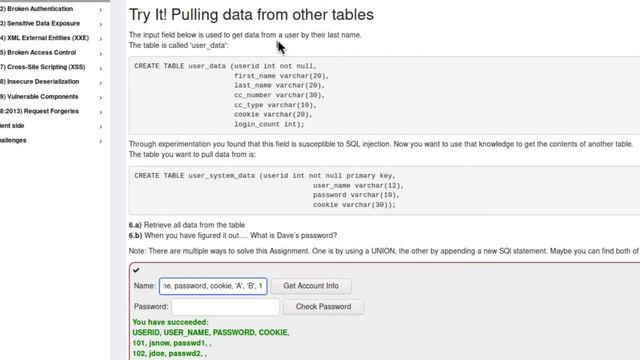Expand the Request Forgeries chevron

100,112
